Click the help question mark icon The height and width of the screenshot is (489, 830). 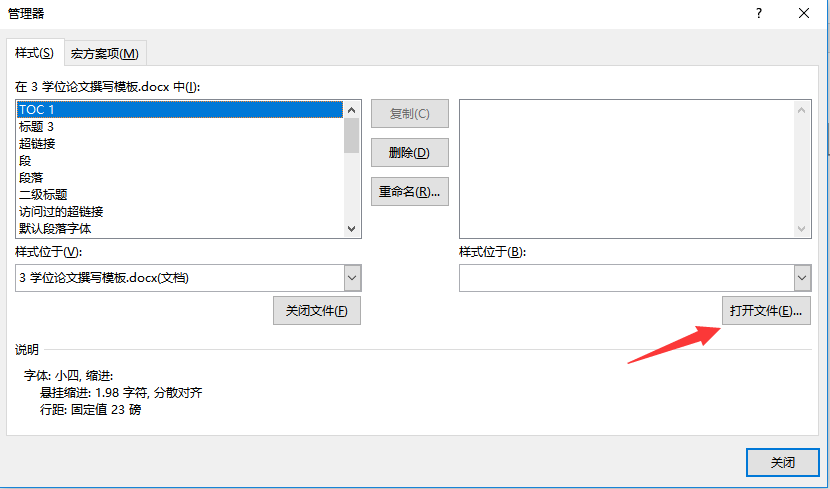coord(759,14)
